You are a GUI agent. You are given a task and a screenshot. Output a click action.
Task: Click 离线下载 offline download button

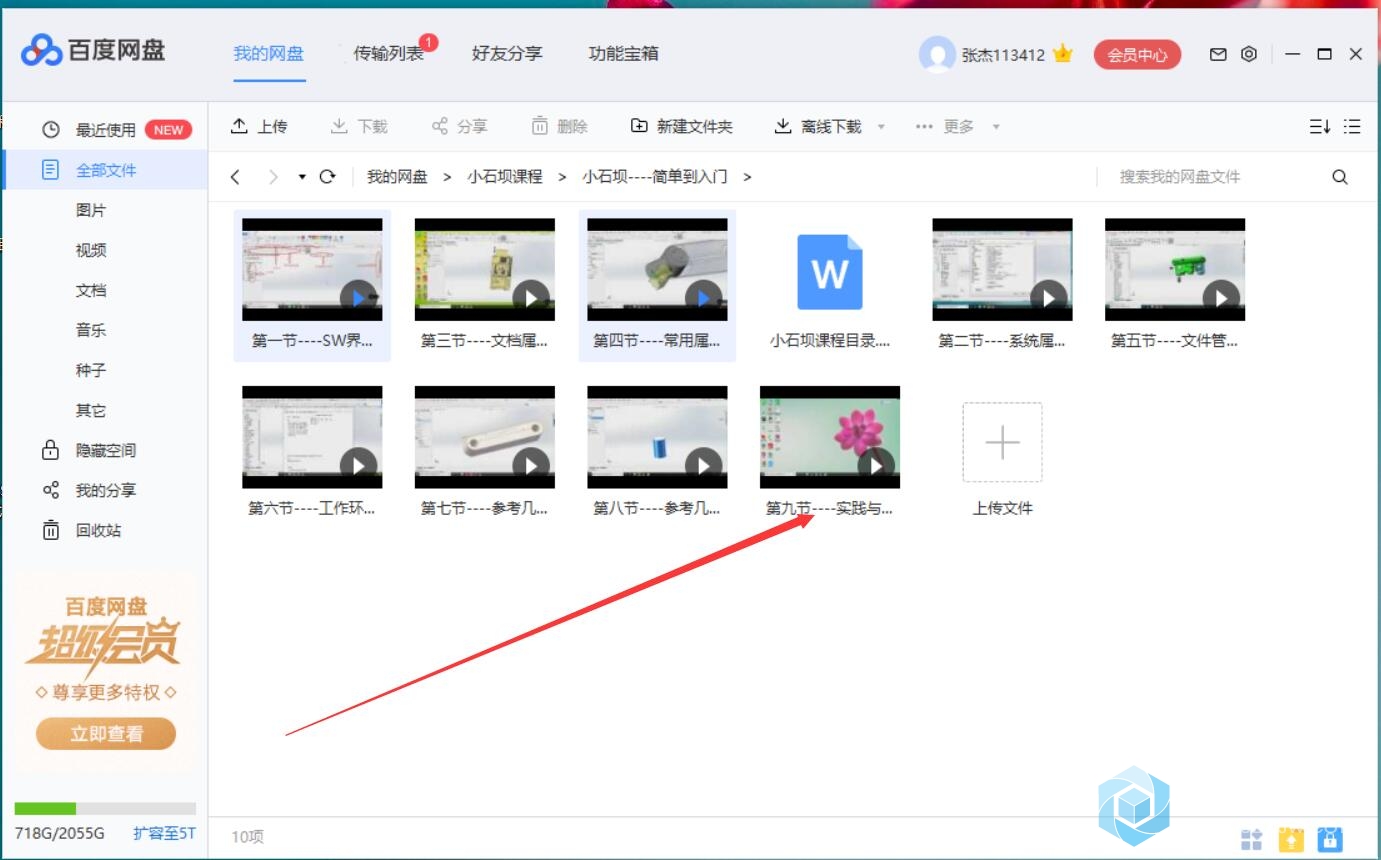click(818, 126)
